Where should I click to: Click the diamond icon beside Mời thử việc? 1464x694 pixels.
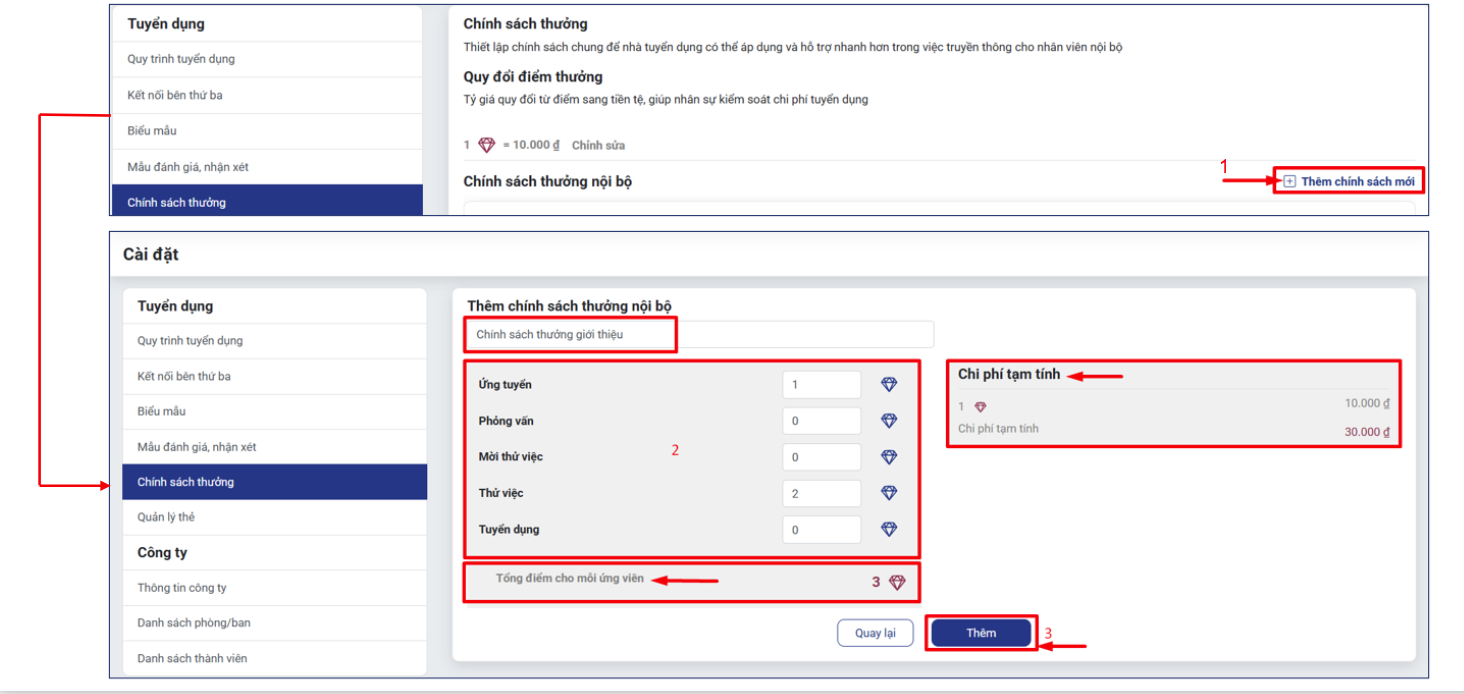[x=889, y=457]
